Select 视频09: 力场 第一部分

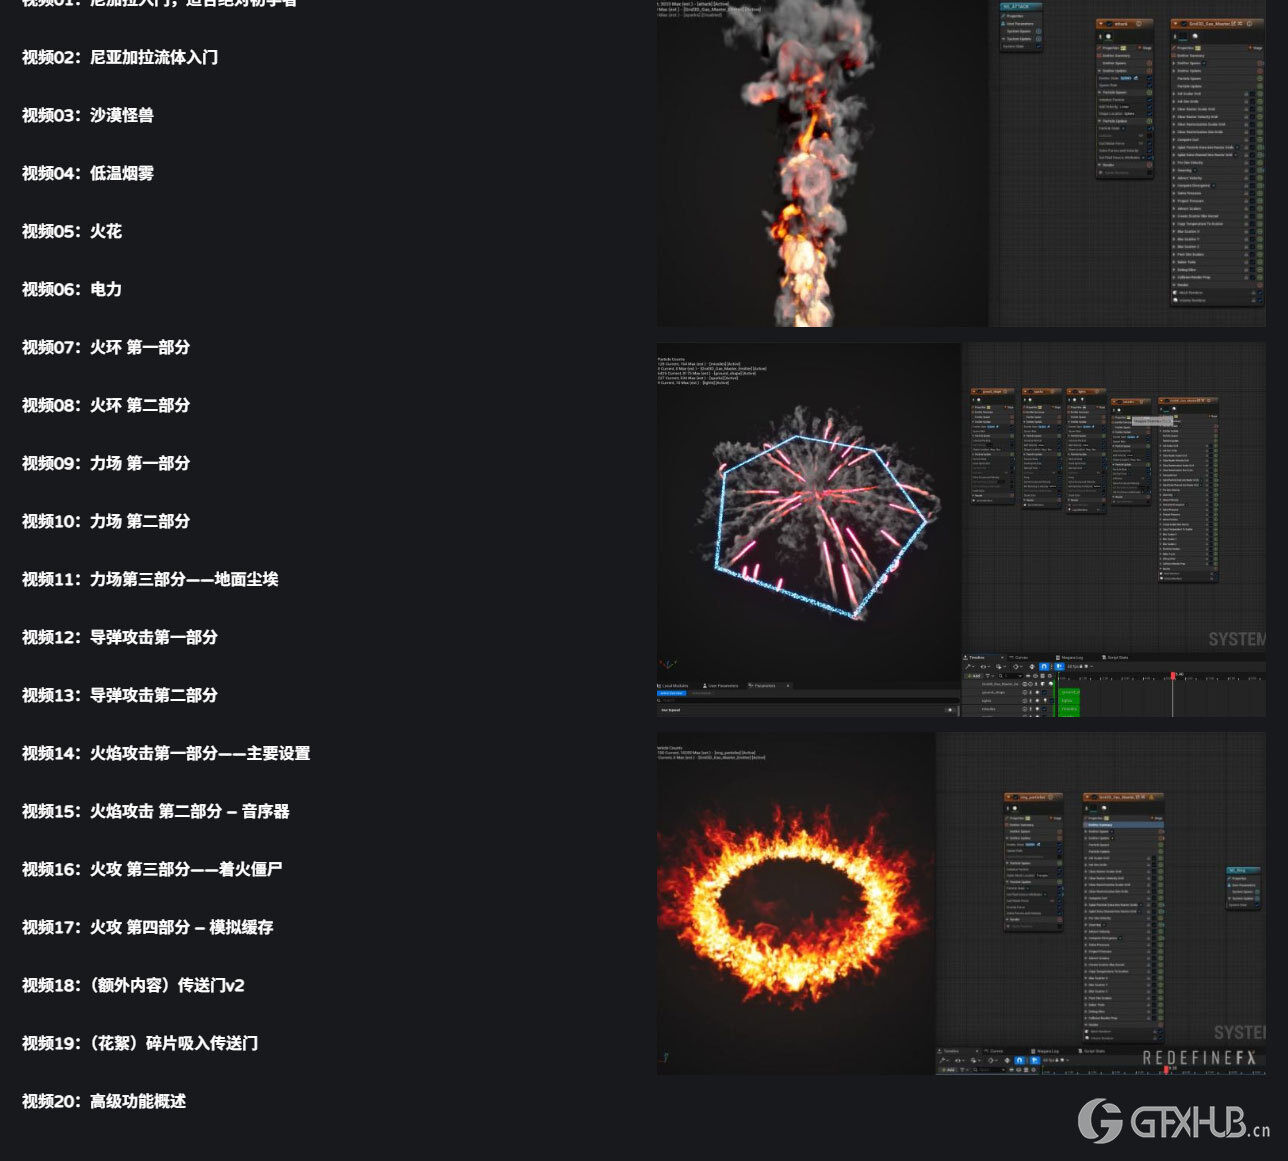click(x=106, y=463)
